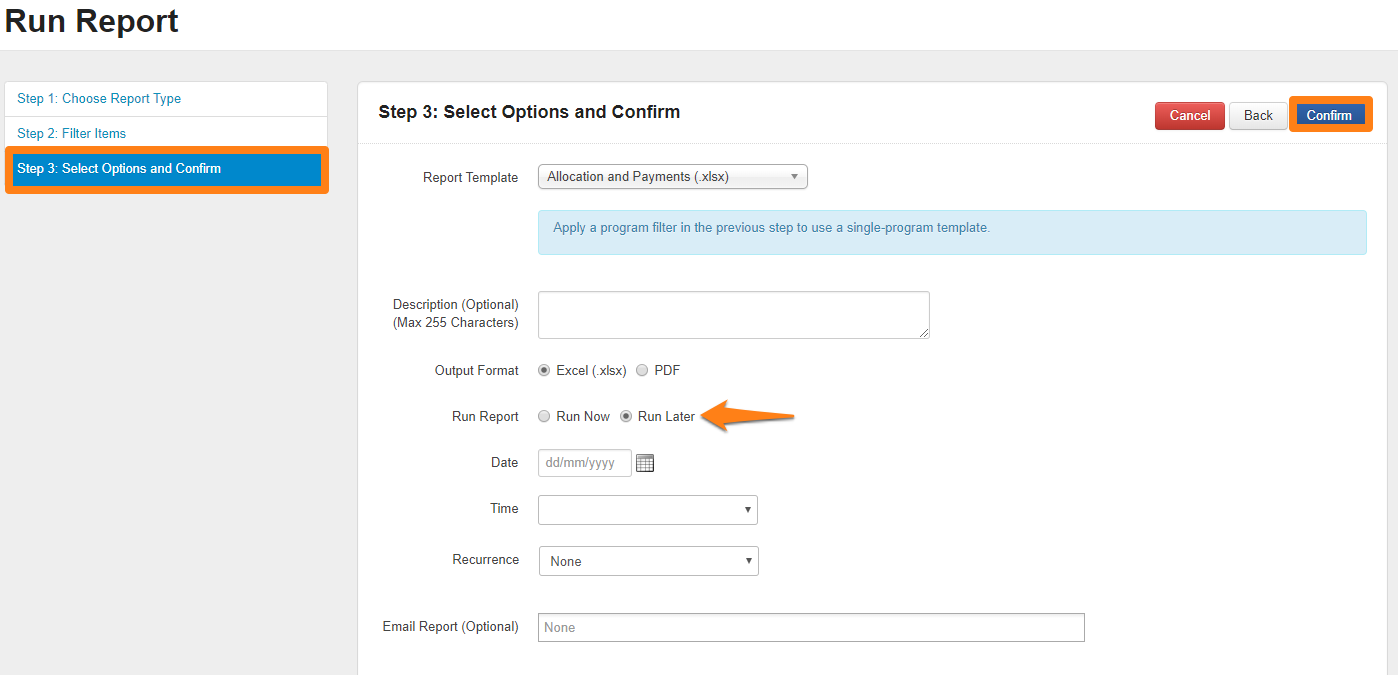Click the Description text area
This screenshot has width=1398, height=675.
[733, 315]
